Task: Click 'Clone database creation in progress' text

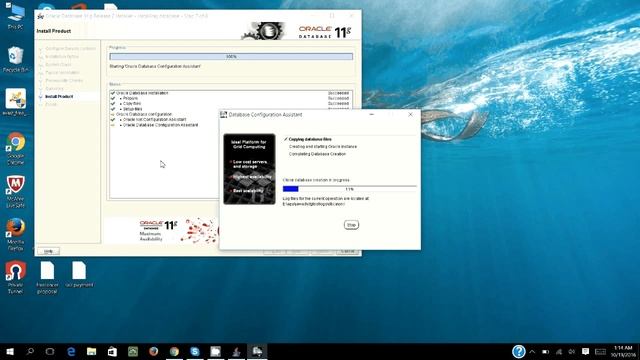Action: tap(316, 180)
